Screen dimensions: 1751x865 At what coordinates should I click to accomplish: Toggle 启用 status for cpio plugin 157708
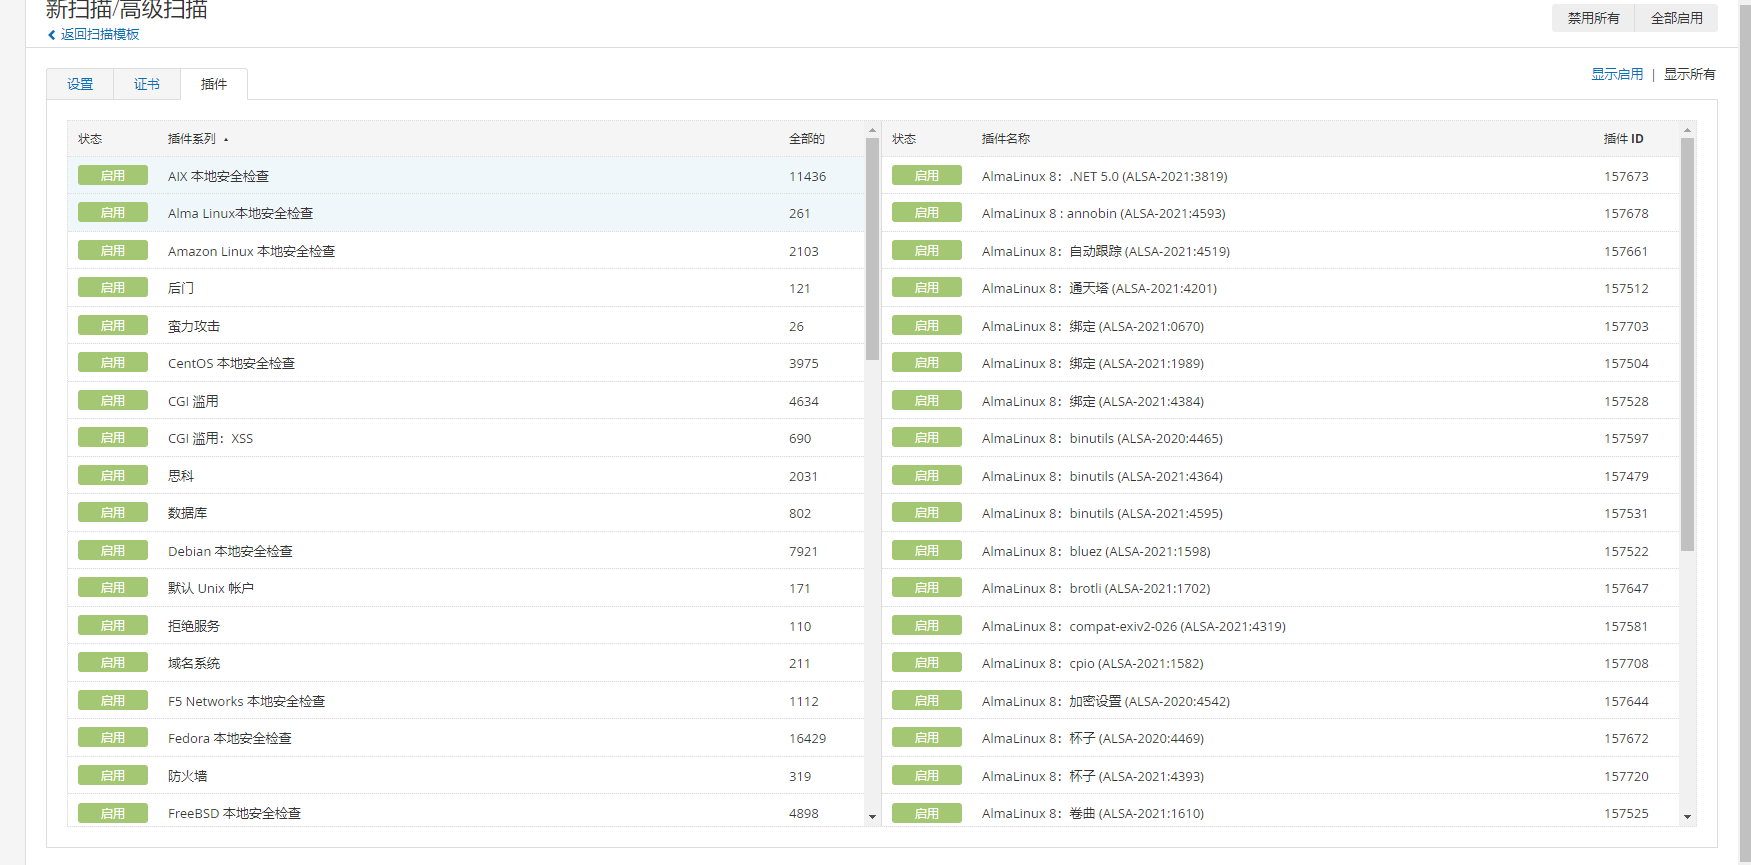pos(927,662)
